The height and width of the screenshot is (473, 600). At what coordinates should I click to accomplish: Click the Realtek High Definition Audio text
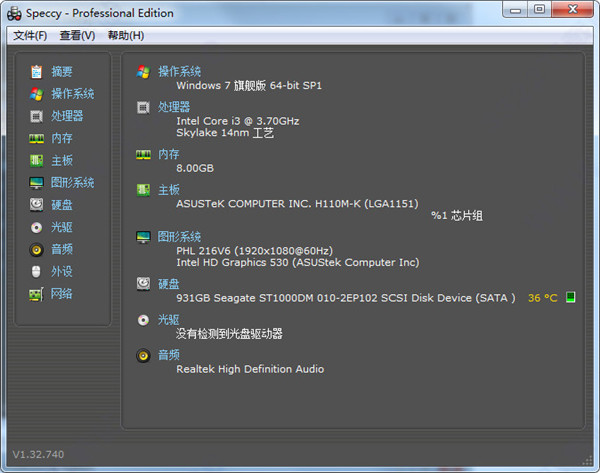pyautogui.click(x=250, y=369)
